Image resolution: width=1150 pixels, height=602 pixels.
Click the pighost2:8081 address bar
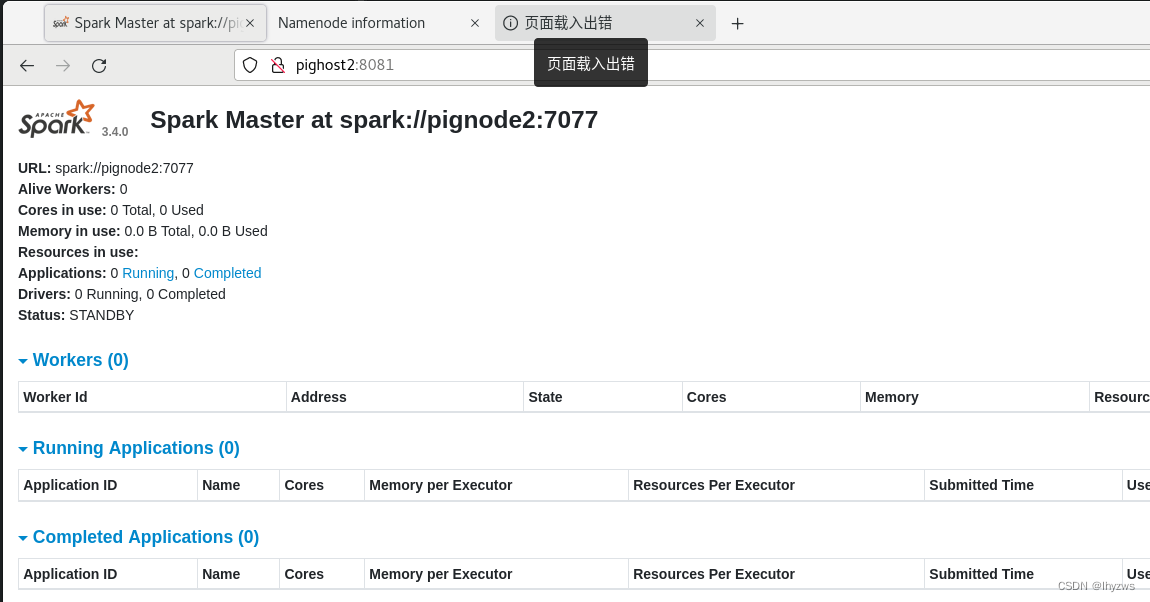[x=692, y=65]
